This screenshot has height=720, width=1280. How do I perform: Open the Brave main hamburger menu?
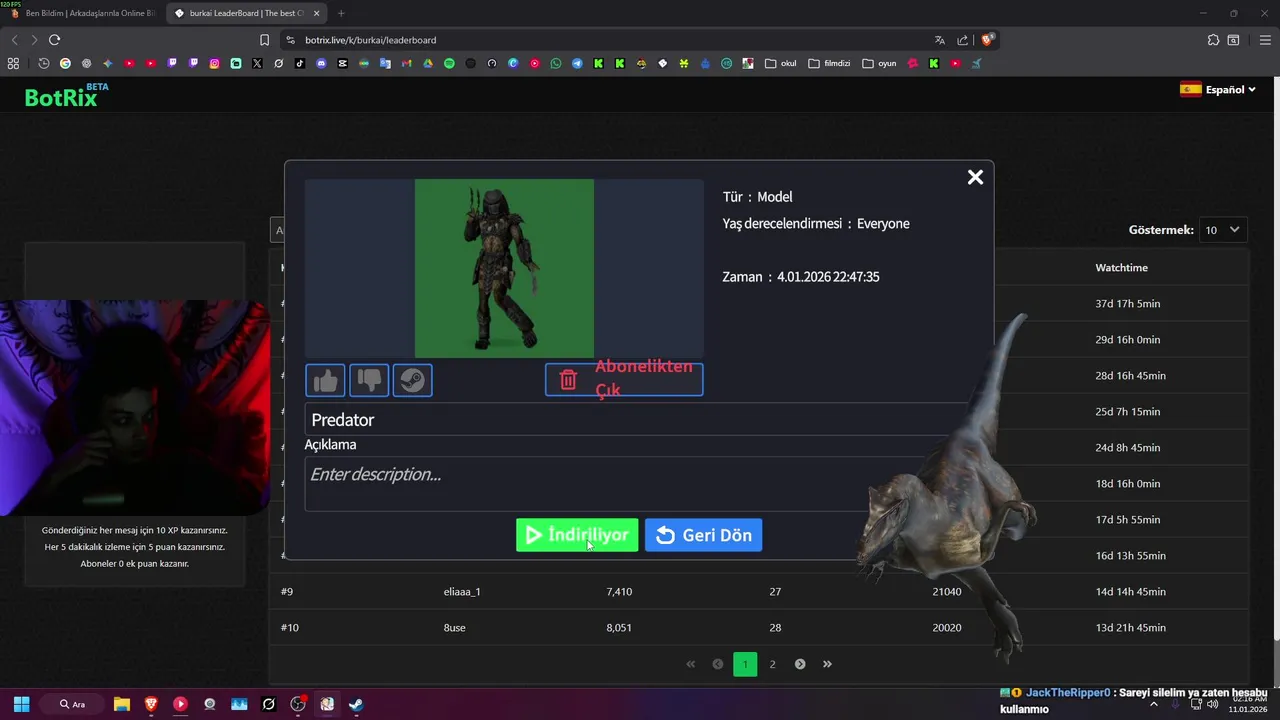[1265, 40]
